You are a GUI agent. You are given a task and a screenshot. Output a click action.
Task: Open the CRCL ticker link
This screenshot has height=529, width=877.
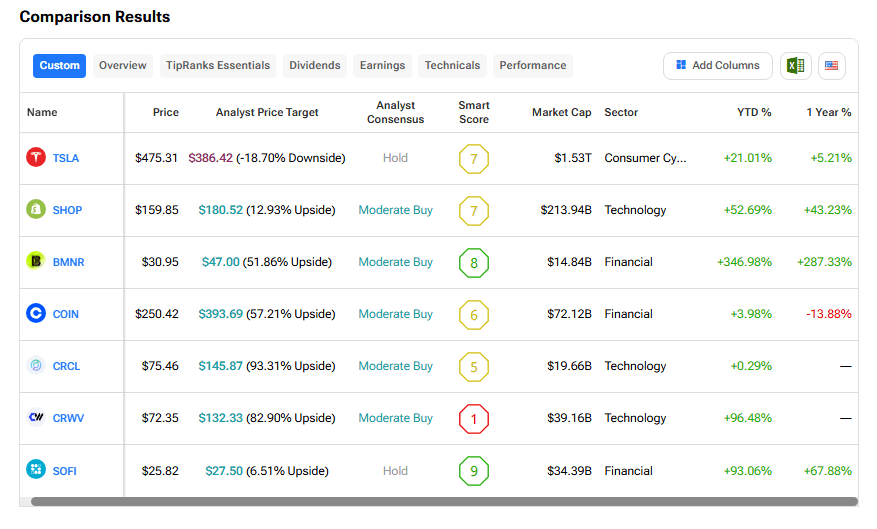66,366
